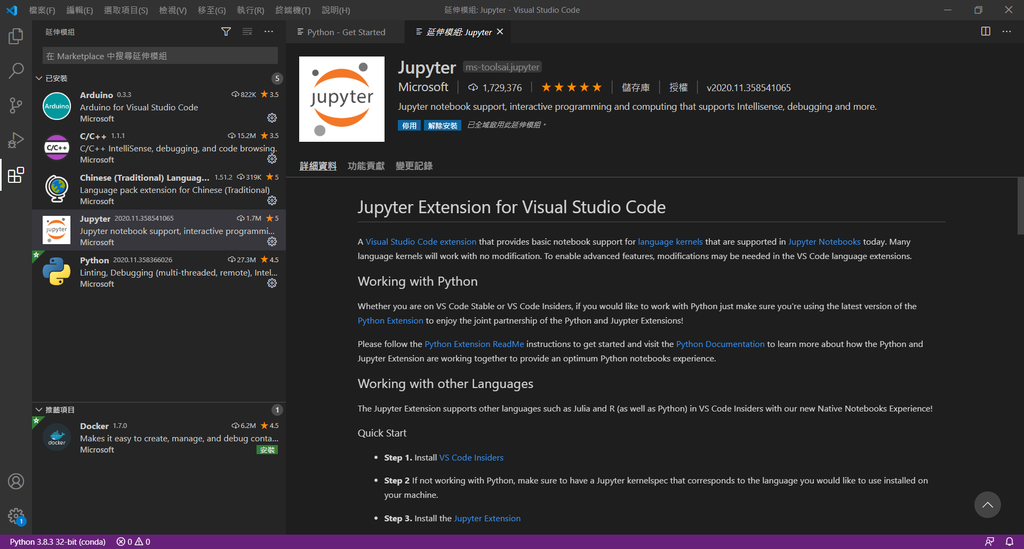Open the 終端機(T) menu
The width and height of the screenshot is (1024, 549).
293,10
